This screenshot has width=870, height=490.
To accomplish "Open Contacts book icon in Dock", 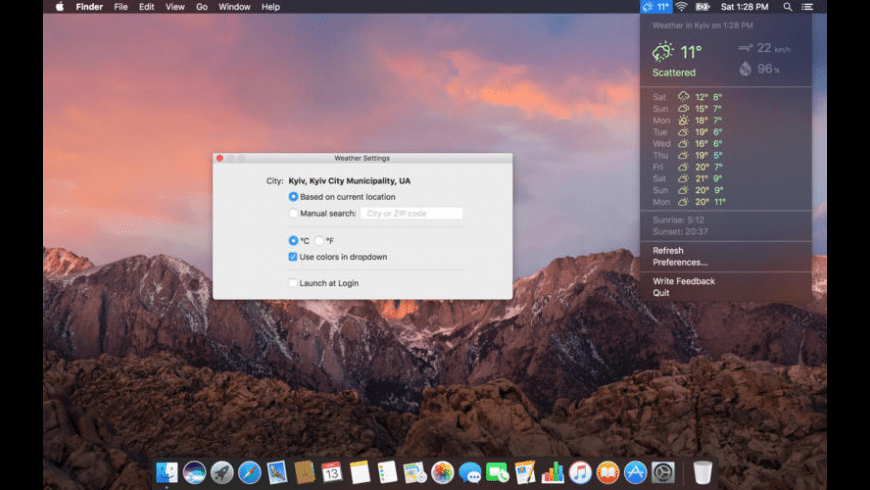I will pyautogui.click(x=304, y=473).
